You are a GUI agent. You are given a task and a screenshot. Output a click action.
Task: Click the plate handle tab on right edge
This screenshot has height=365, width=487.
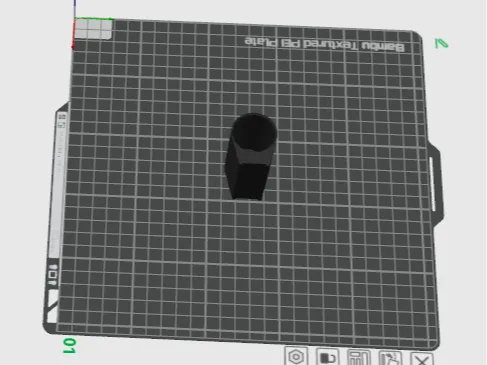coord(435,184)
